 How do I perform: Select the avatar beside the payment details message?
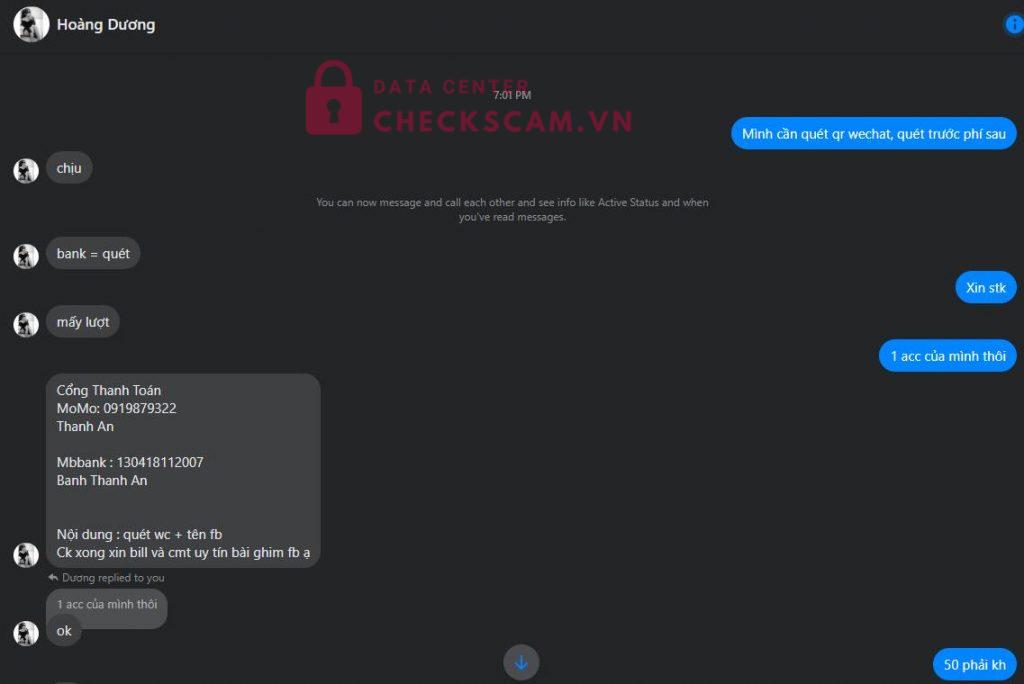(x=26, y=555)
